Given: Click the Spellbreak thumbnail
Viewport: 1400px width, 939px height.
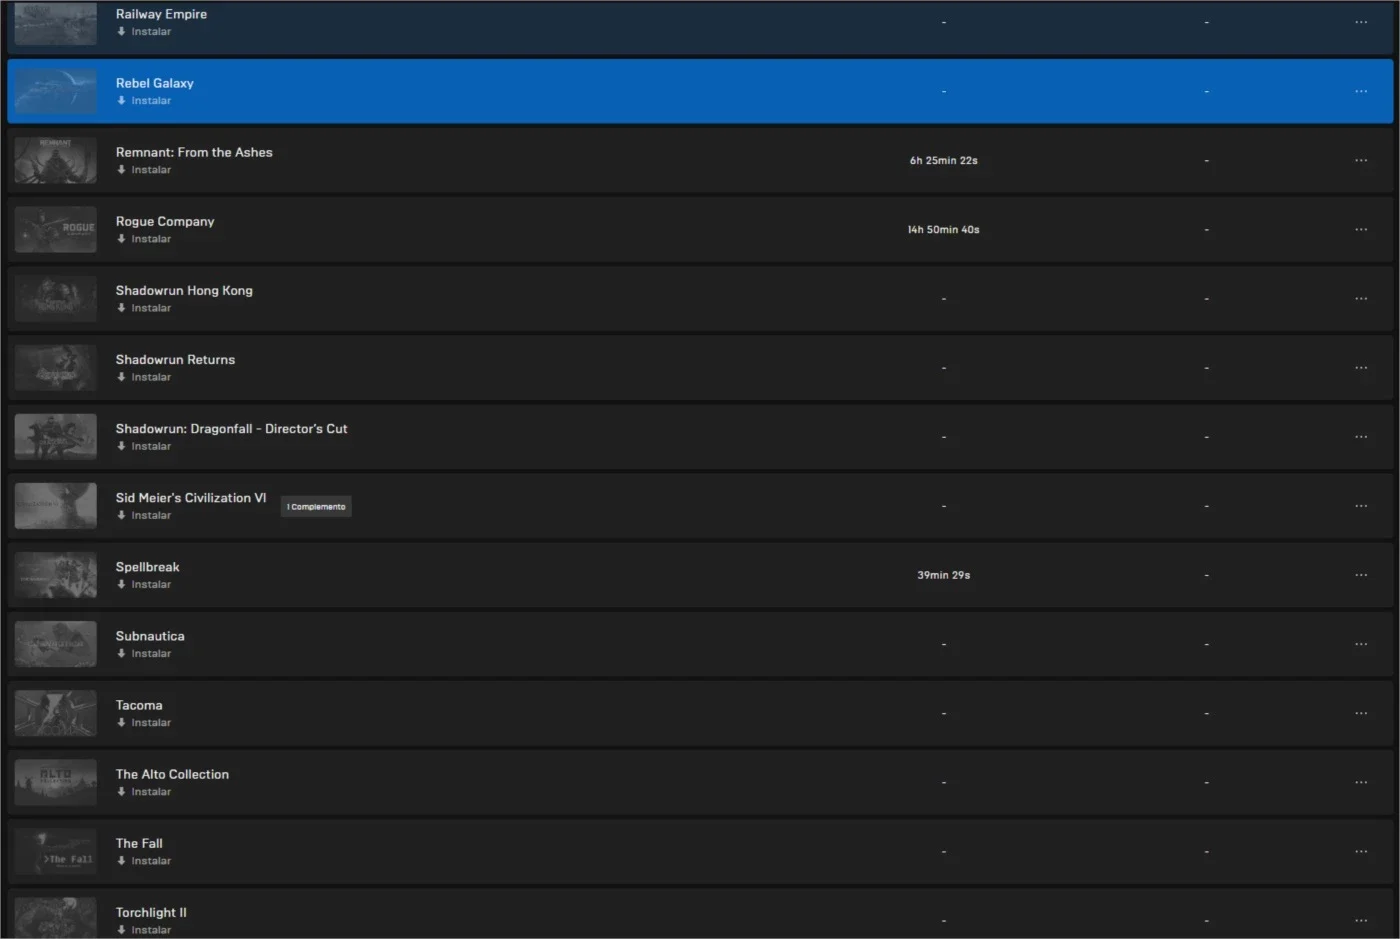Looking at the screenshot, I should pyautogui.click(x=56, y=574).
